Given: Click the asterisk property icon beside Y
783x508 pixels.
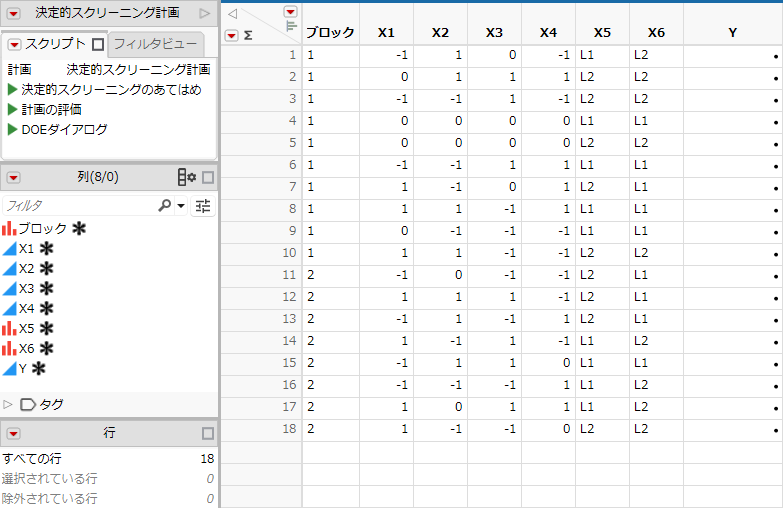Looking at the screenshot, I should click(x=38, y=368).
